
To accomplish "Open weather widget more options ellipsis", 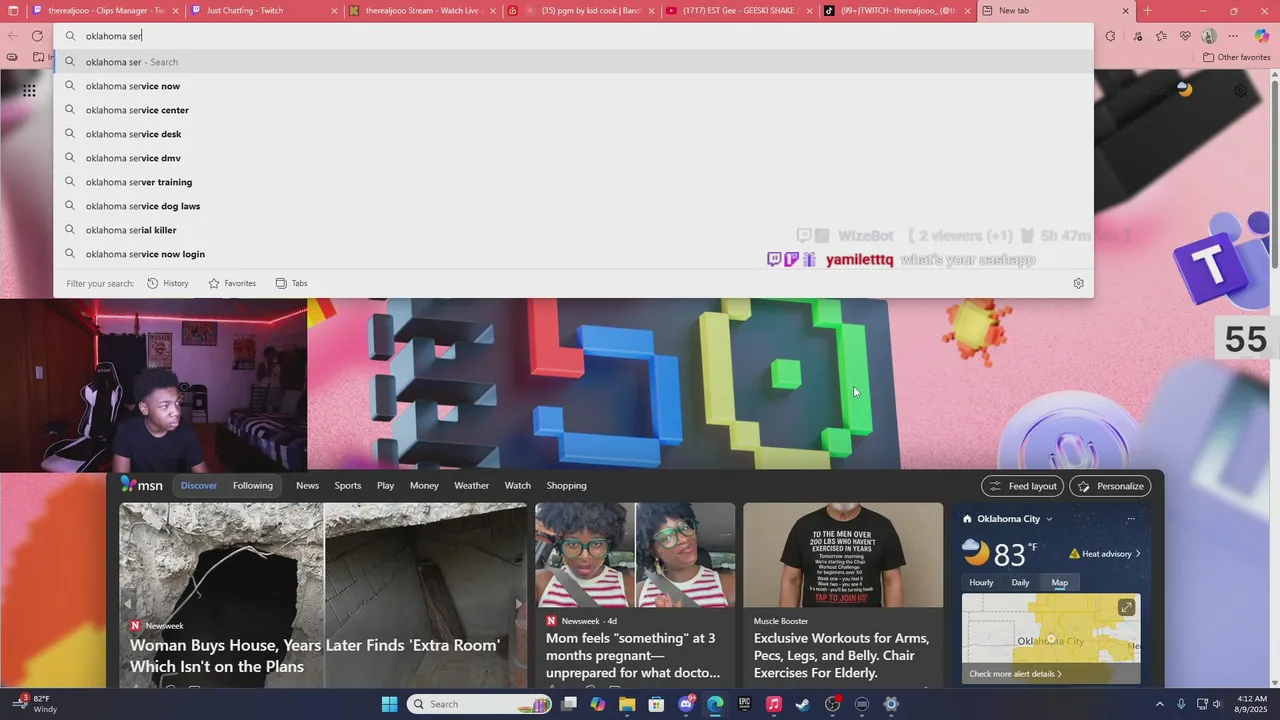I will [x=1131, y=519].
